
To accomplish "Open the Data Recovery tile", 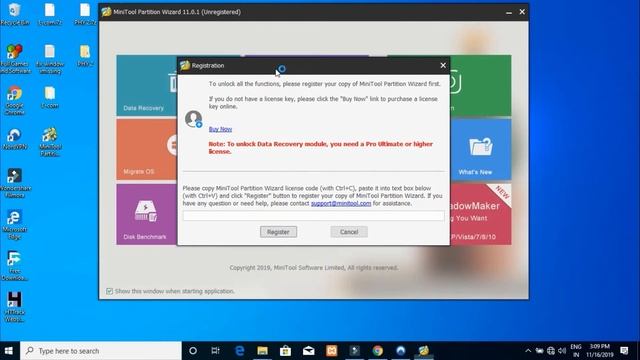I will coord(147,85).
